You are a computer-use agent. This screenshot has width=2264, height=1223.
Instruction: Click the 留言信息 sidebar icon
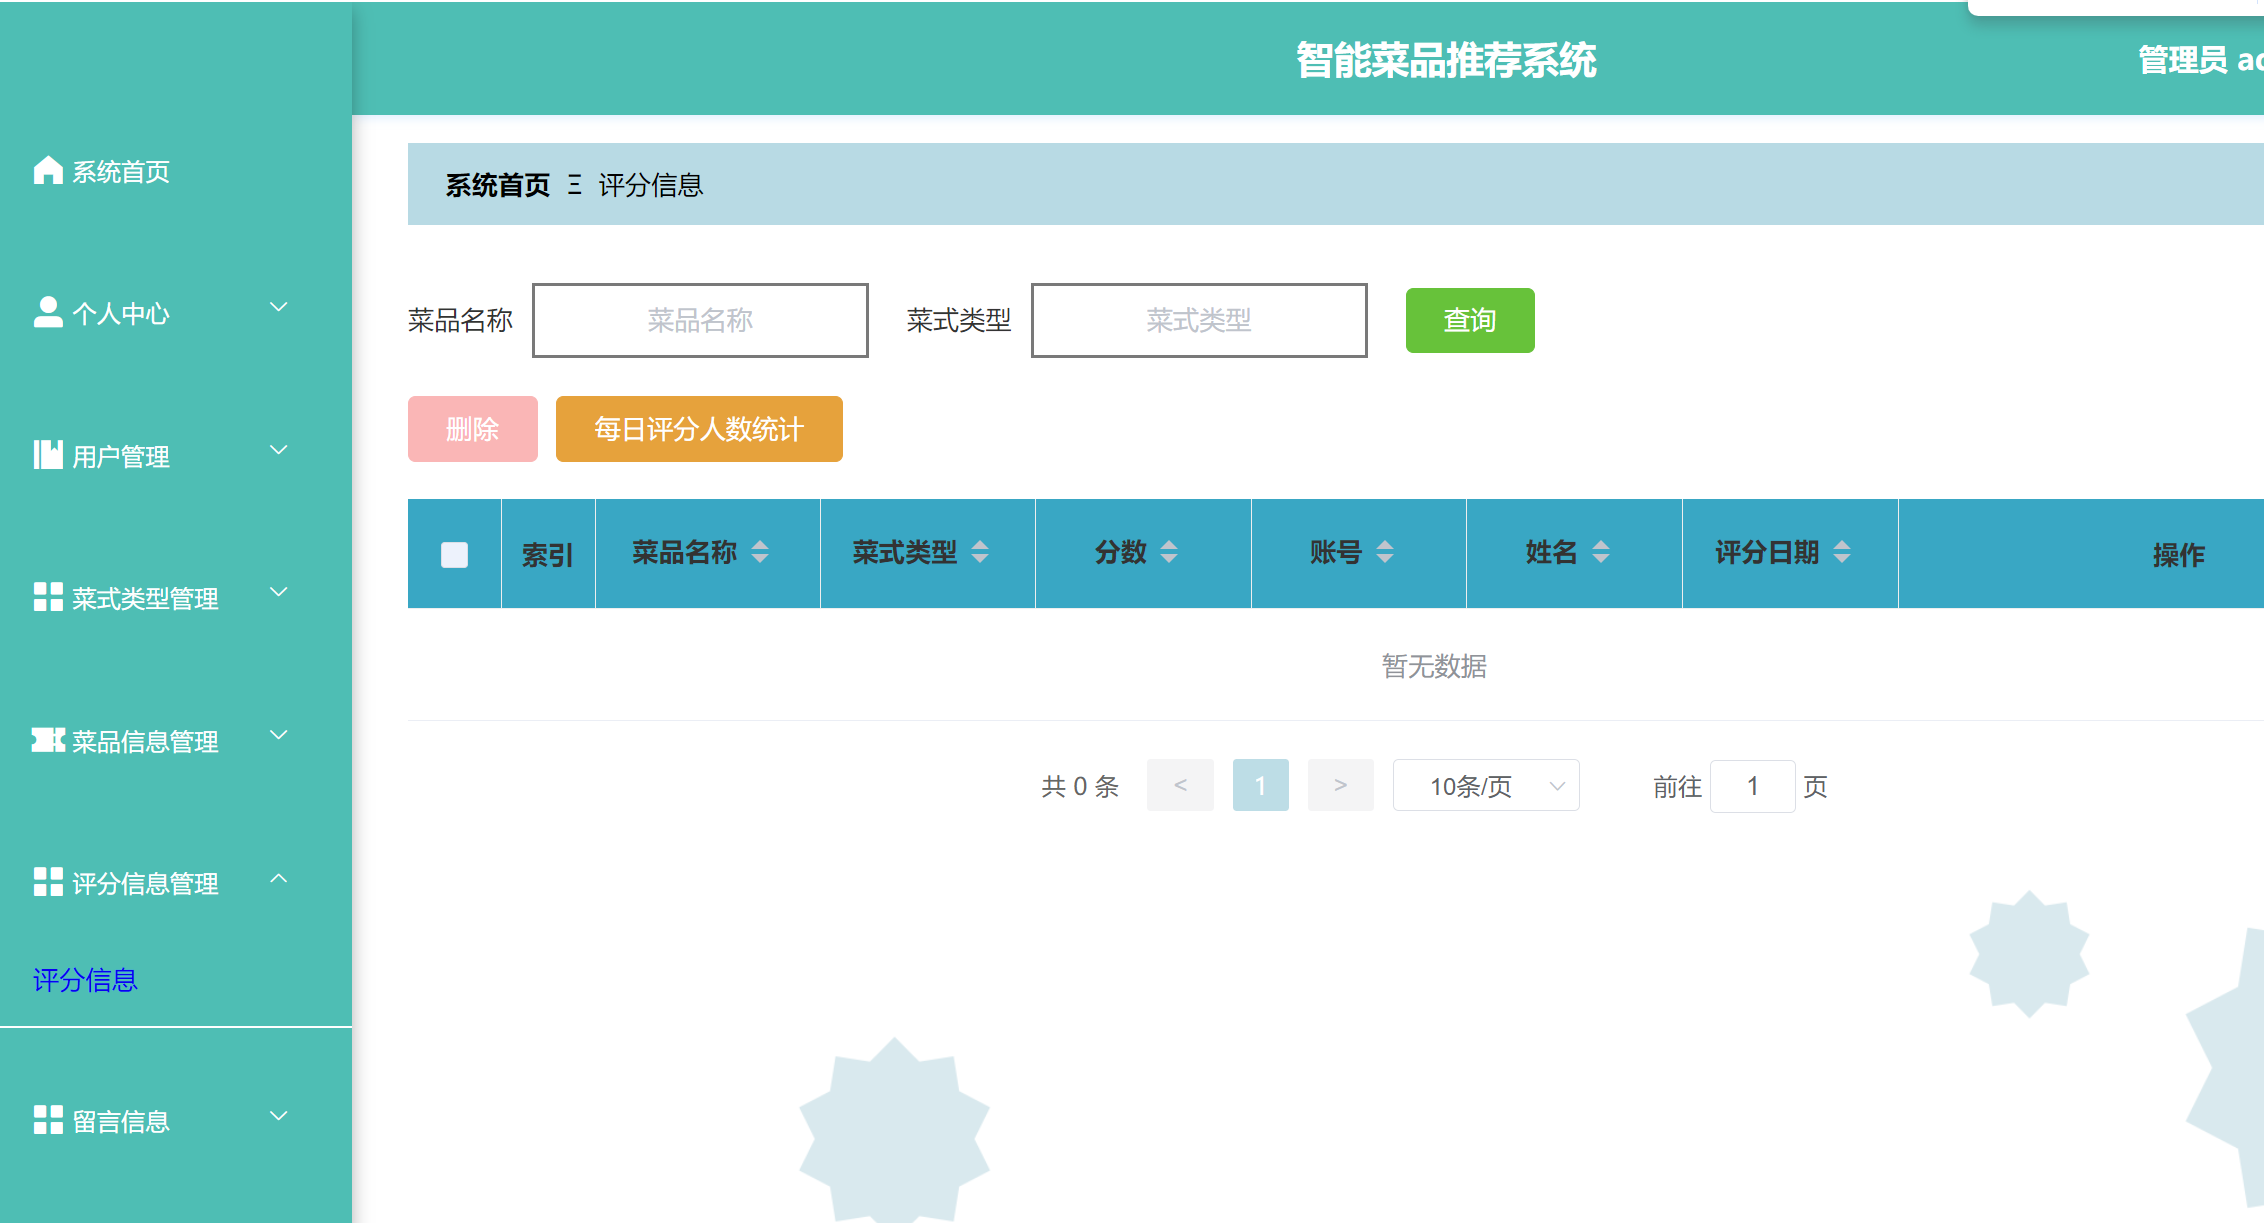(x=47, y=1120)
